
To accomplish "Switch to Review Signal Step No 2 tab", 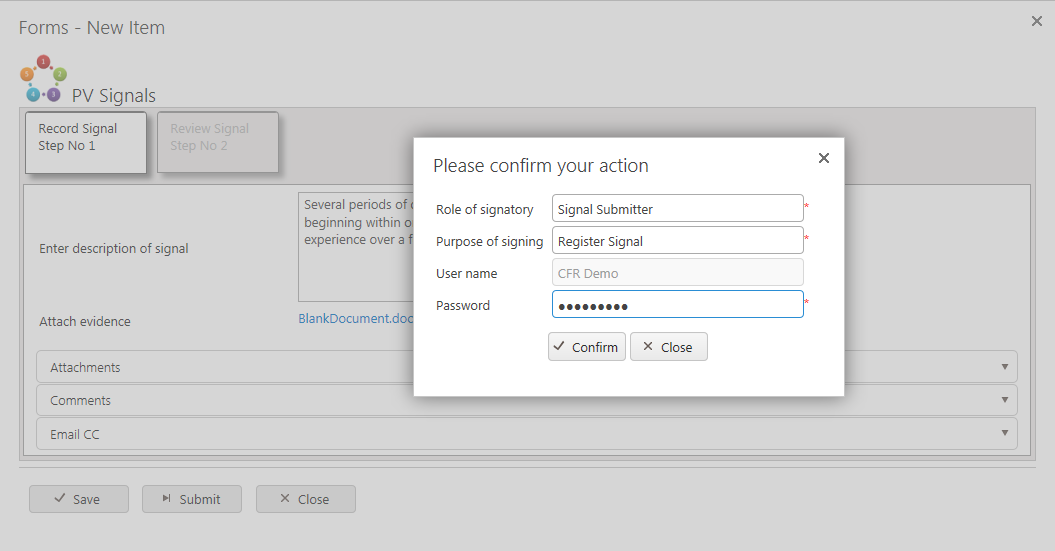I will pos(217,142).
